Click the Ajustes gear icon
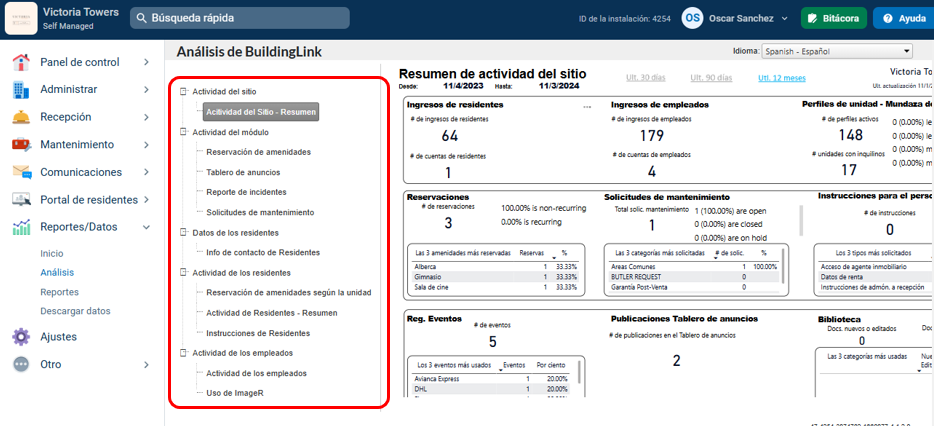Screen dimensions: 934x426 click(21, 337)
